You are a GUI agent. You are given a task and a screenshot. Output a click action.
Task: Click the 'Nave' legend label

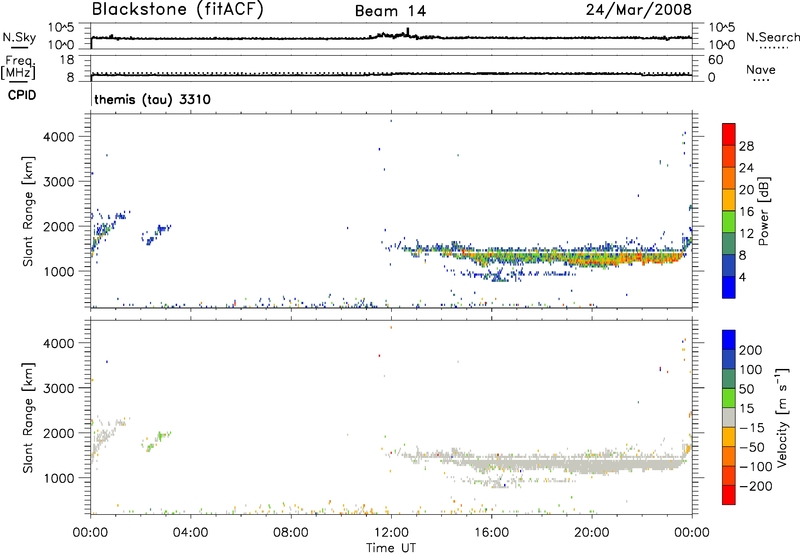(x=761, y=70)
